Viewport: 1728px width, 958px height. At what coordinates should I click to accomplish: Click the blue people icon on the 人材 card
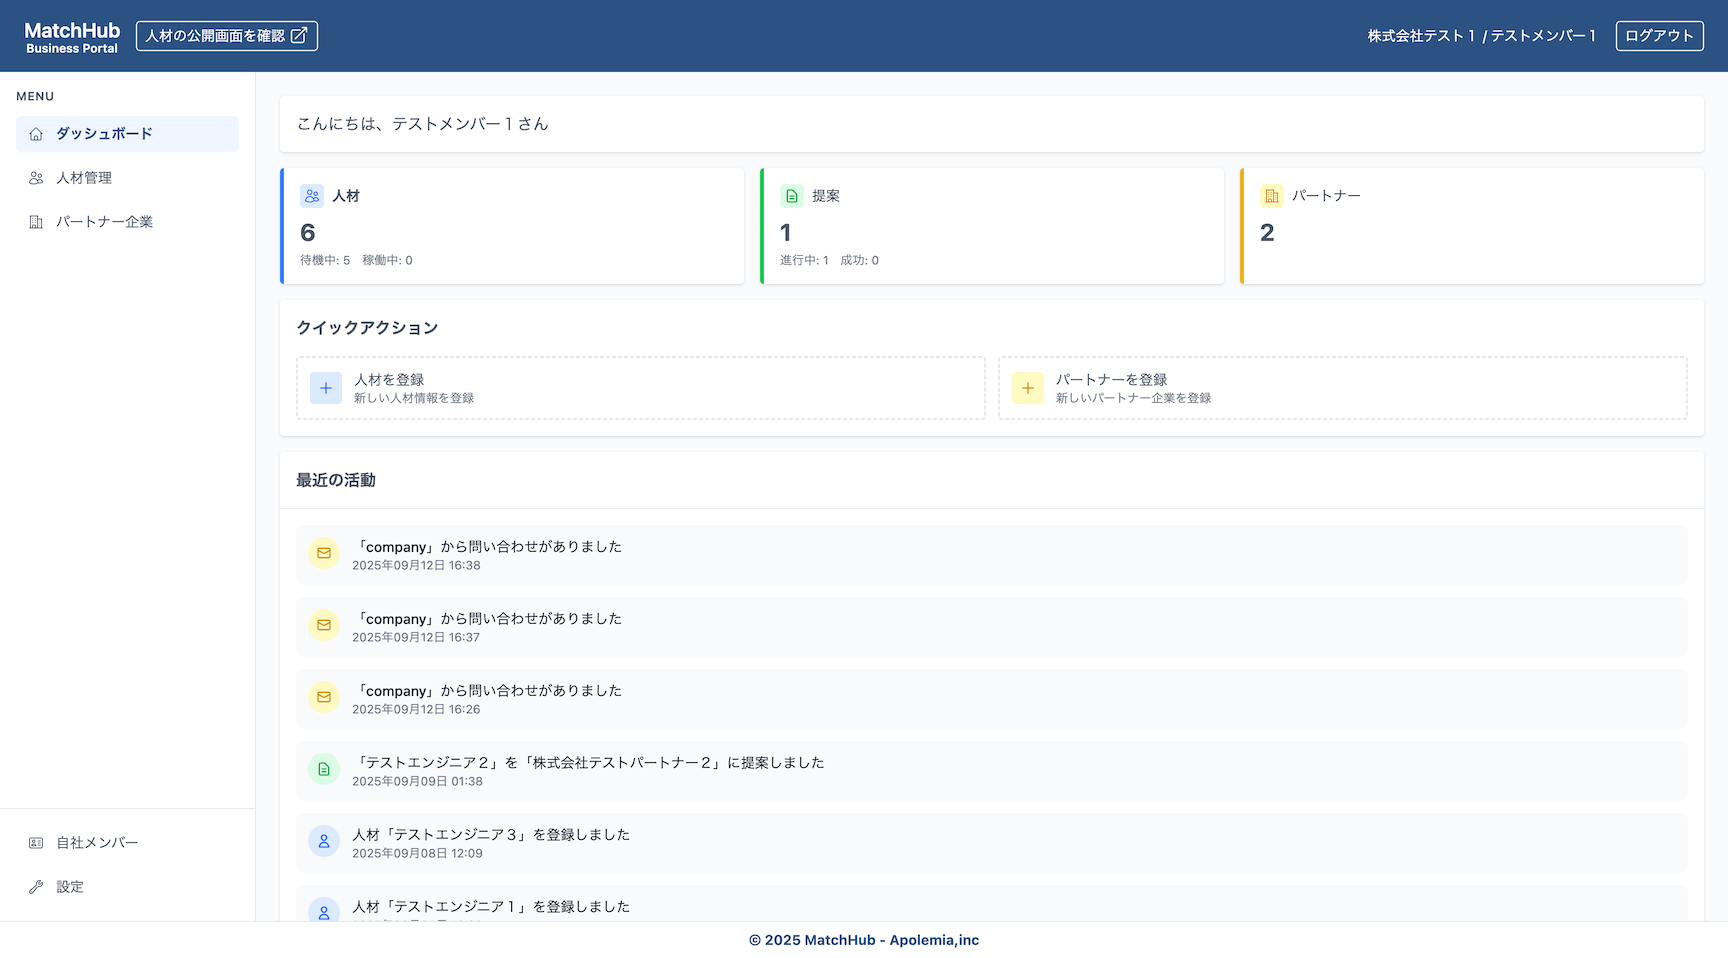pos(311,195)
